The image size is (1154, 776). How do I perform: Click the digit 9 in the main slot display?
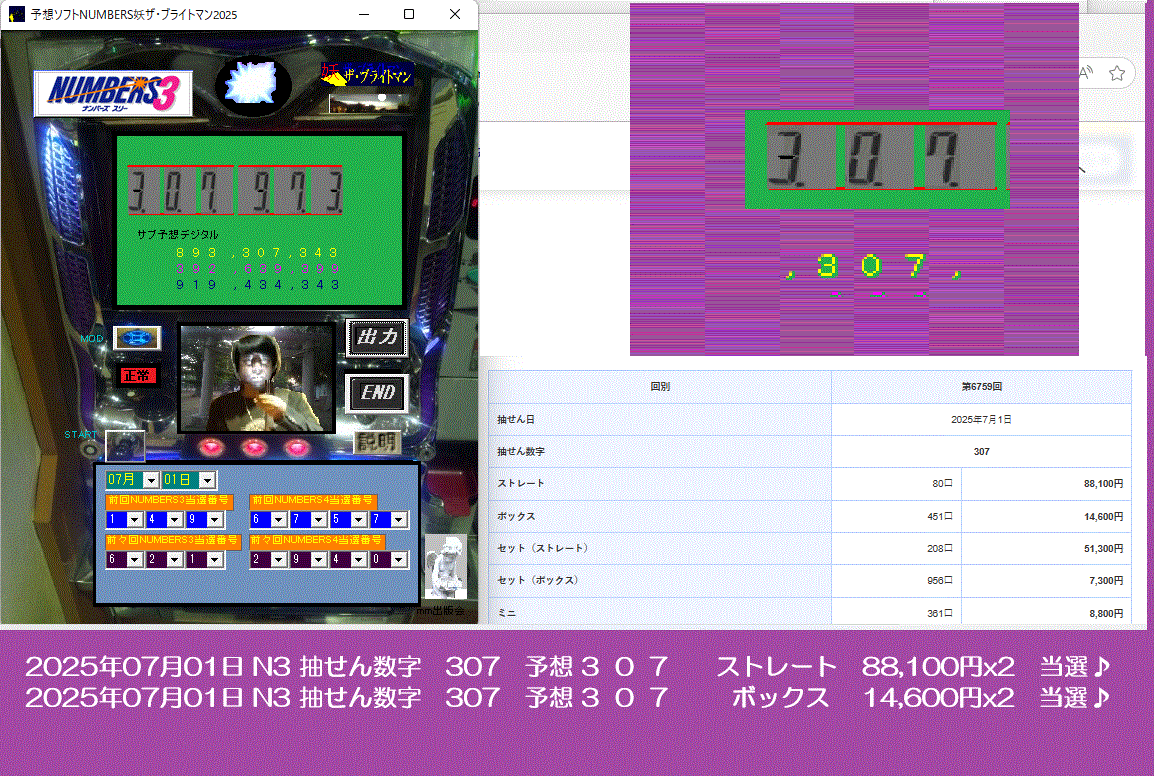coord(260,191)
